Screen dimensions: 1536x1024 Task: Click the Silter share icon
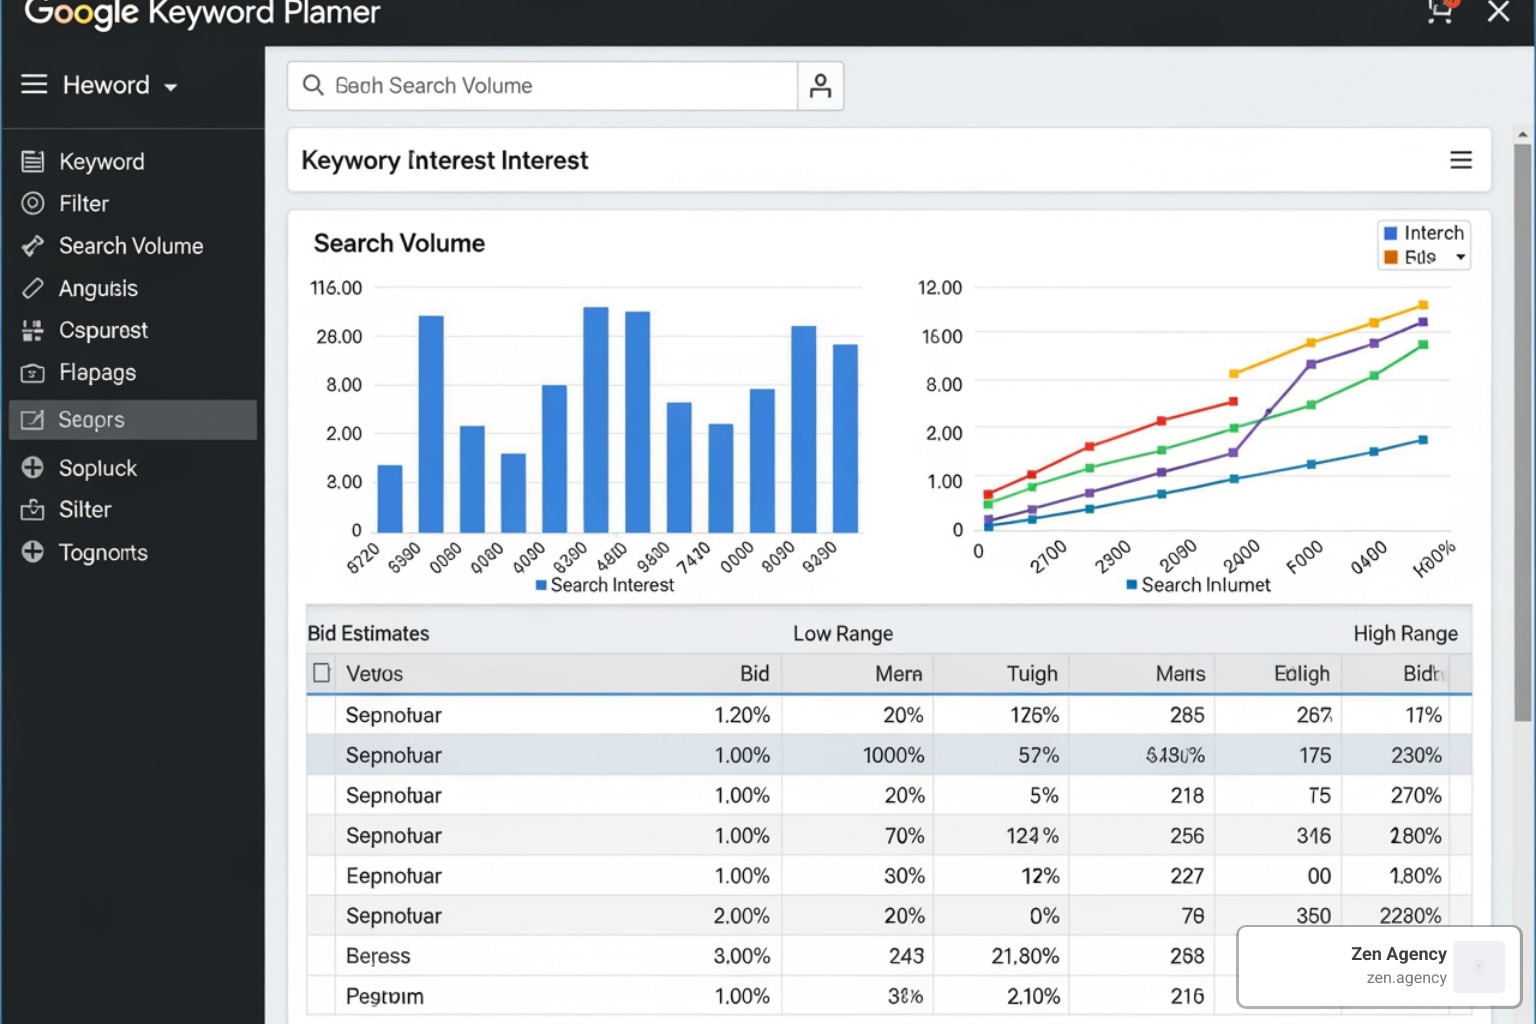(x=33, y=510)
